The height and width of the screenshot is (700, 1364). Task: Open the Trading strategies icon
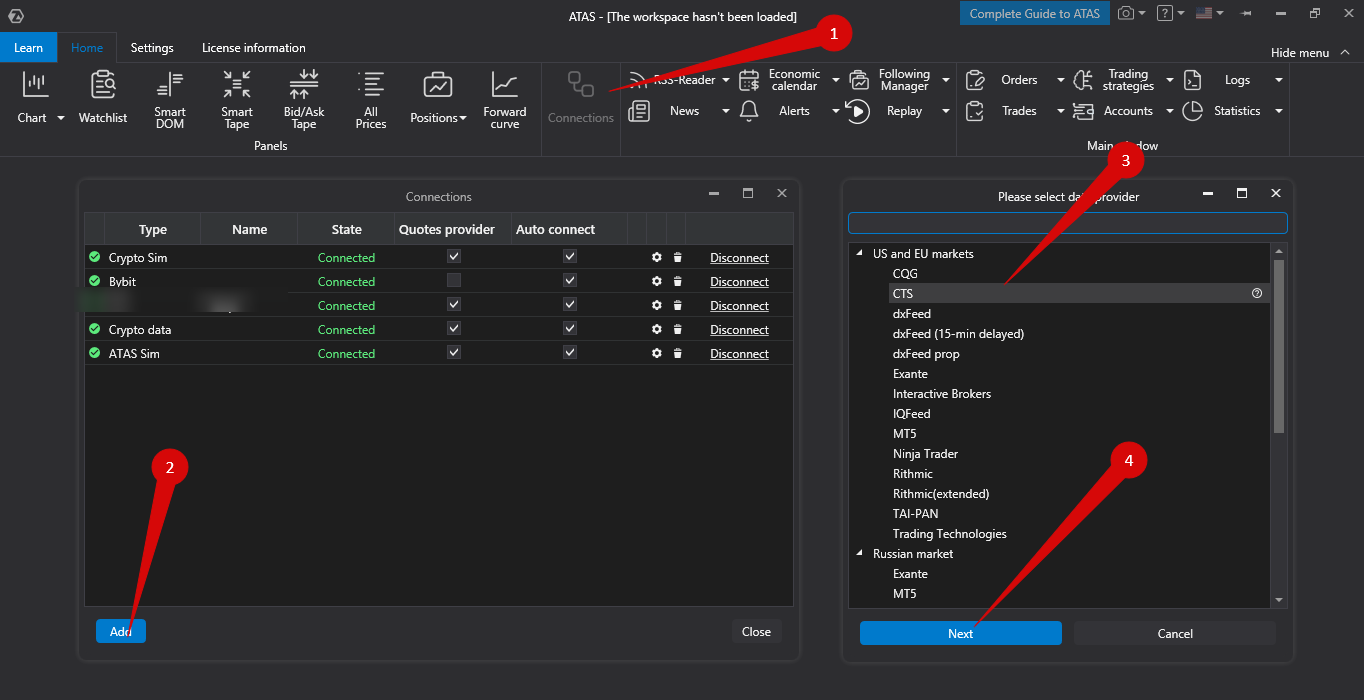pos(1083,80)
